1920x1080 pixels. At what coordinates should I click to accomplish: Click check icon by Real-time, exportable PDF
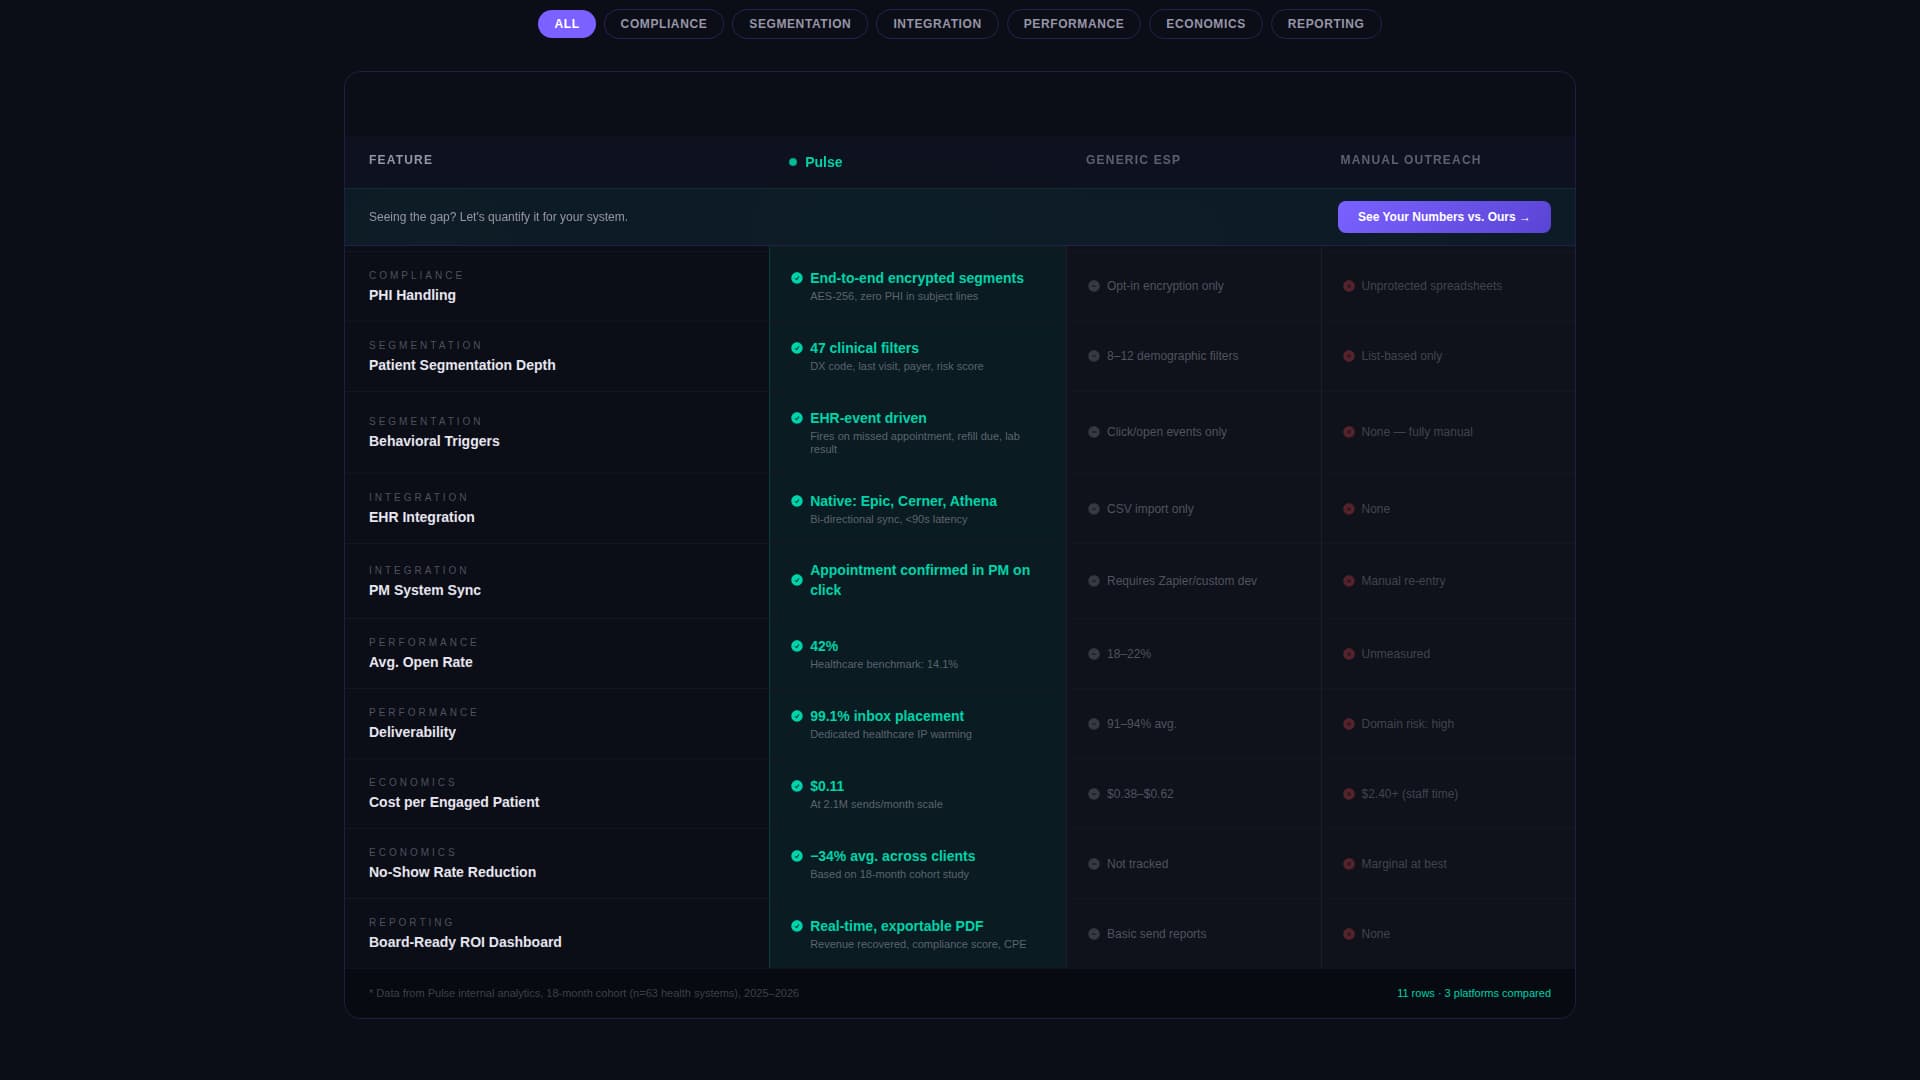pos(797,926)
